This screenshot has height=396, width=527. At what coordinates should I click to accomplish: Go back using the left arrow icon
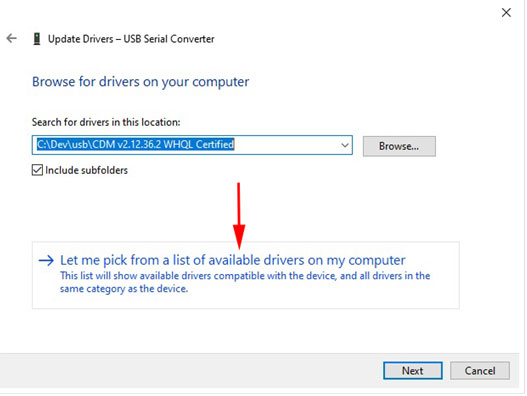[11, 38]
